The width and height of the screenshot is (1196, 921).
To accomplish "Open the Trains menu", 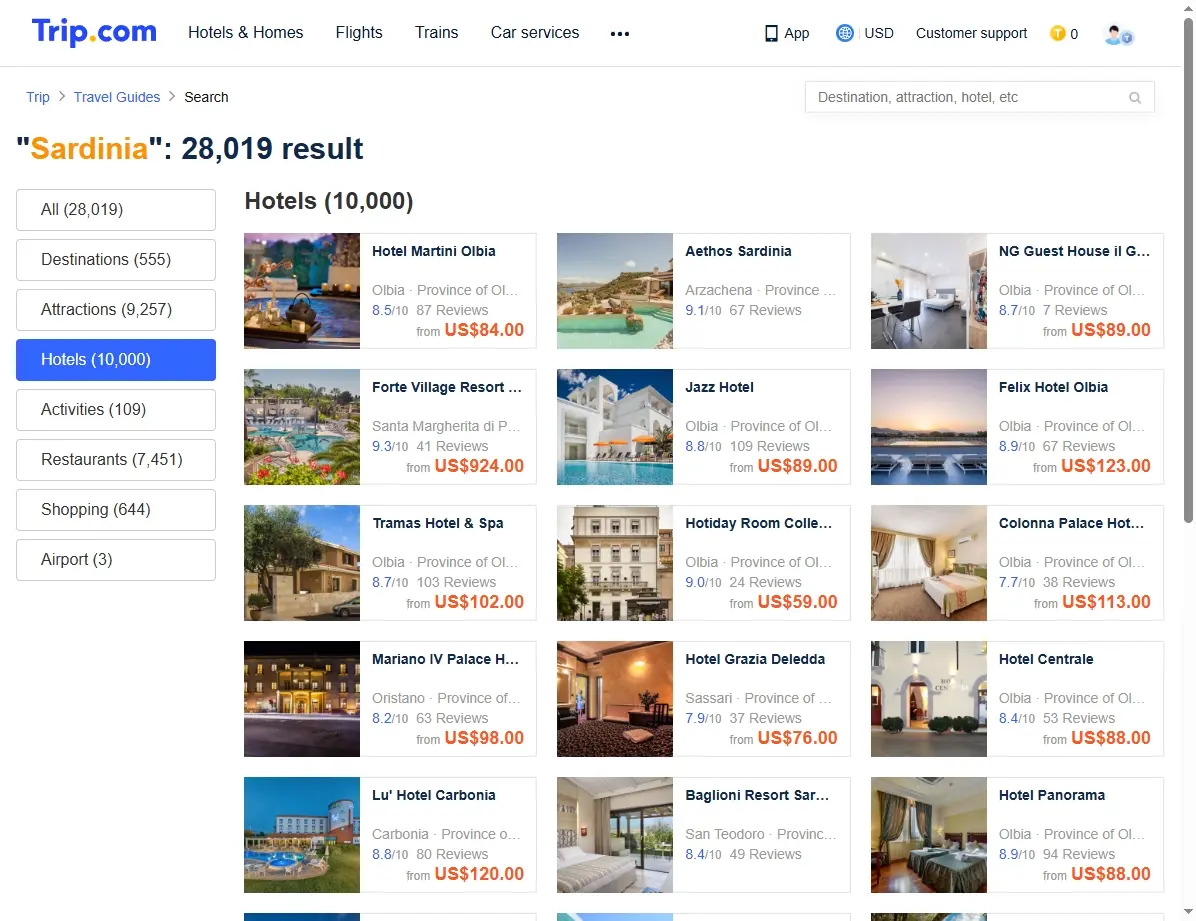I will pos(436,32).
